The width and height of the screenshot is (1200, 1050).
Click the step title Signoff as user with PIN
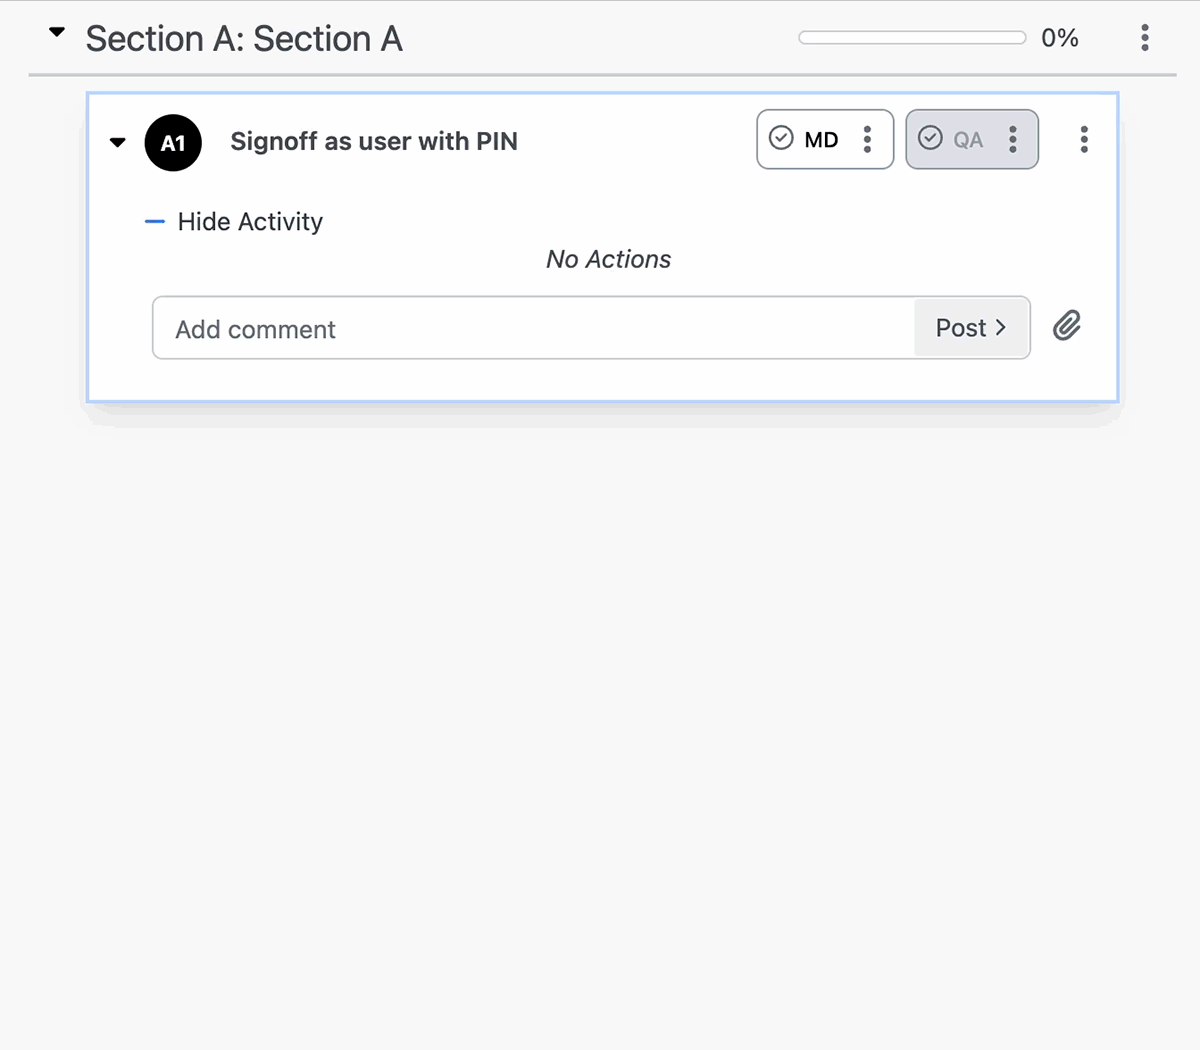(x=374, y=141)
